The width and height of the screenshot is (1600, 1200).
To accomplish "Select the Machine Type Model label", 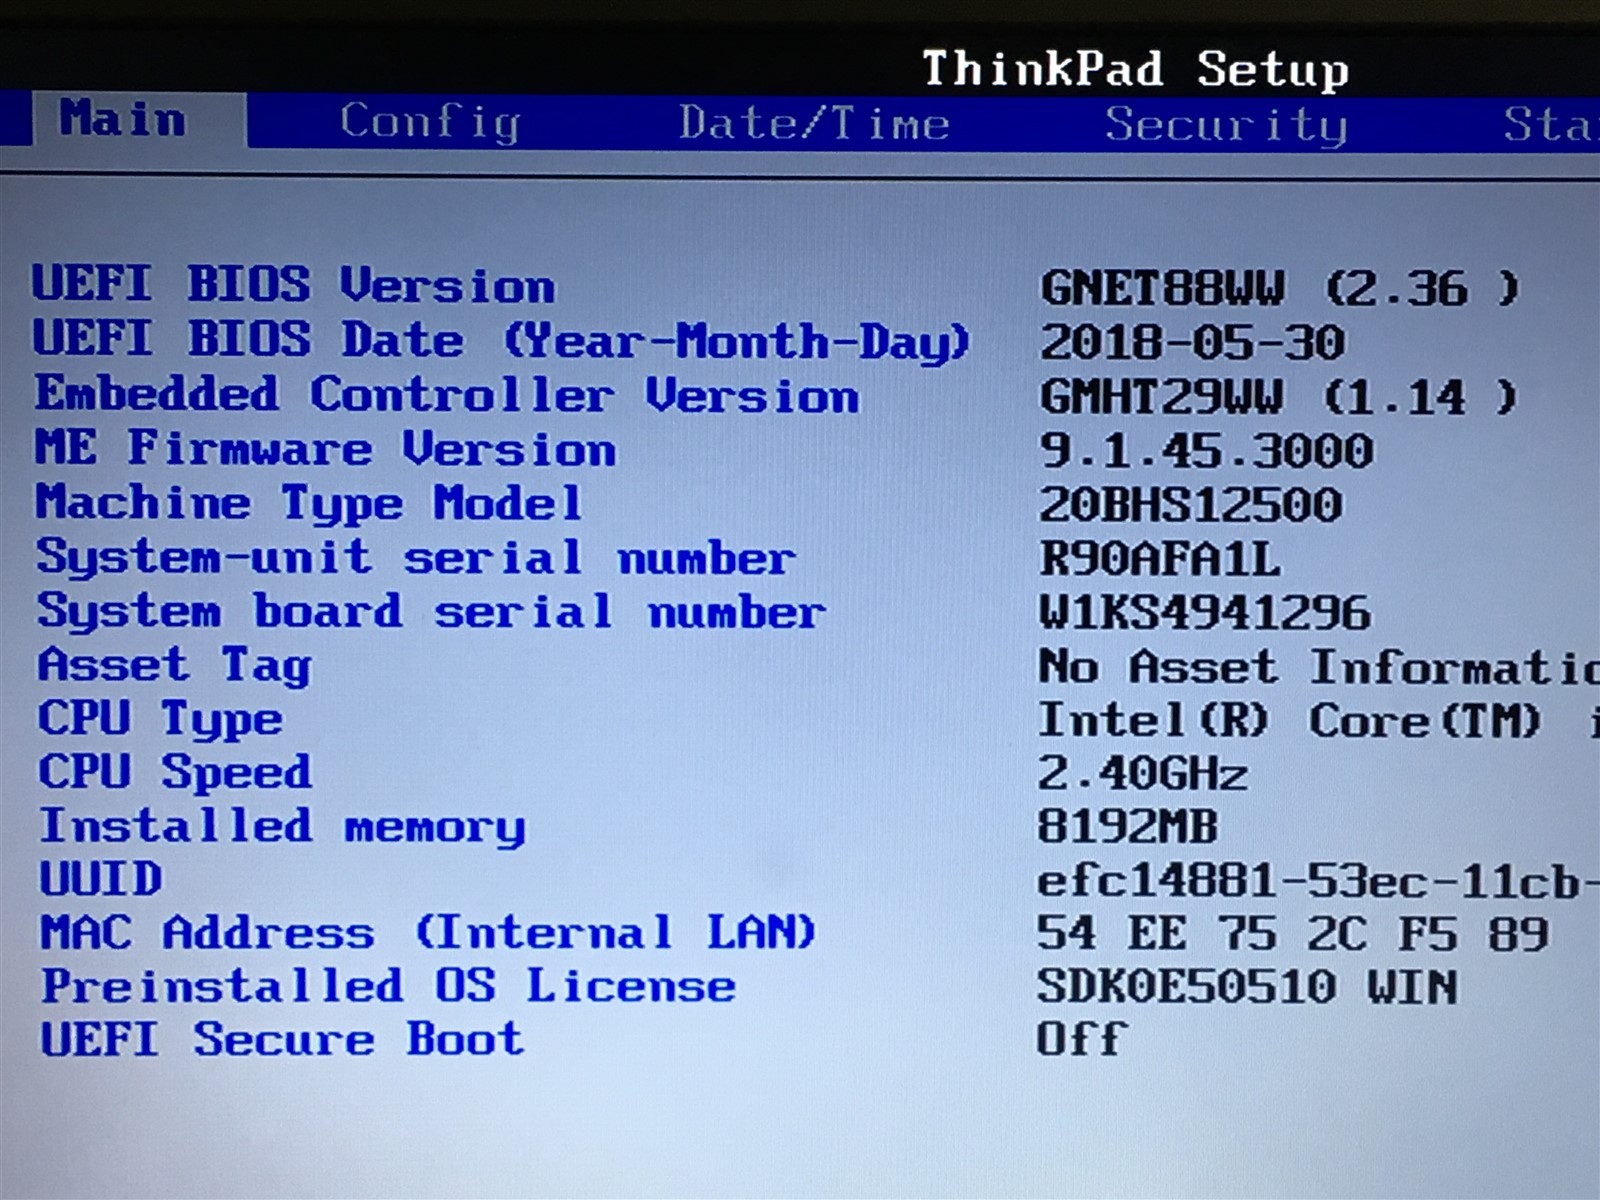I will tap(309, 503).
